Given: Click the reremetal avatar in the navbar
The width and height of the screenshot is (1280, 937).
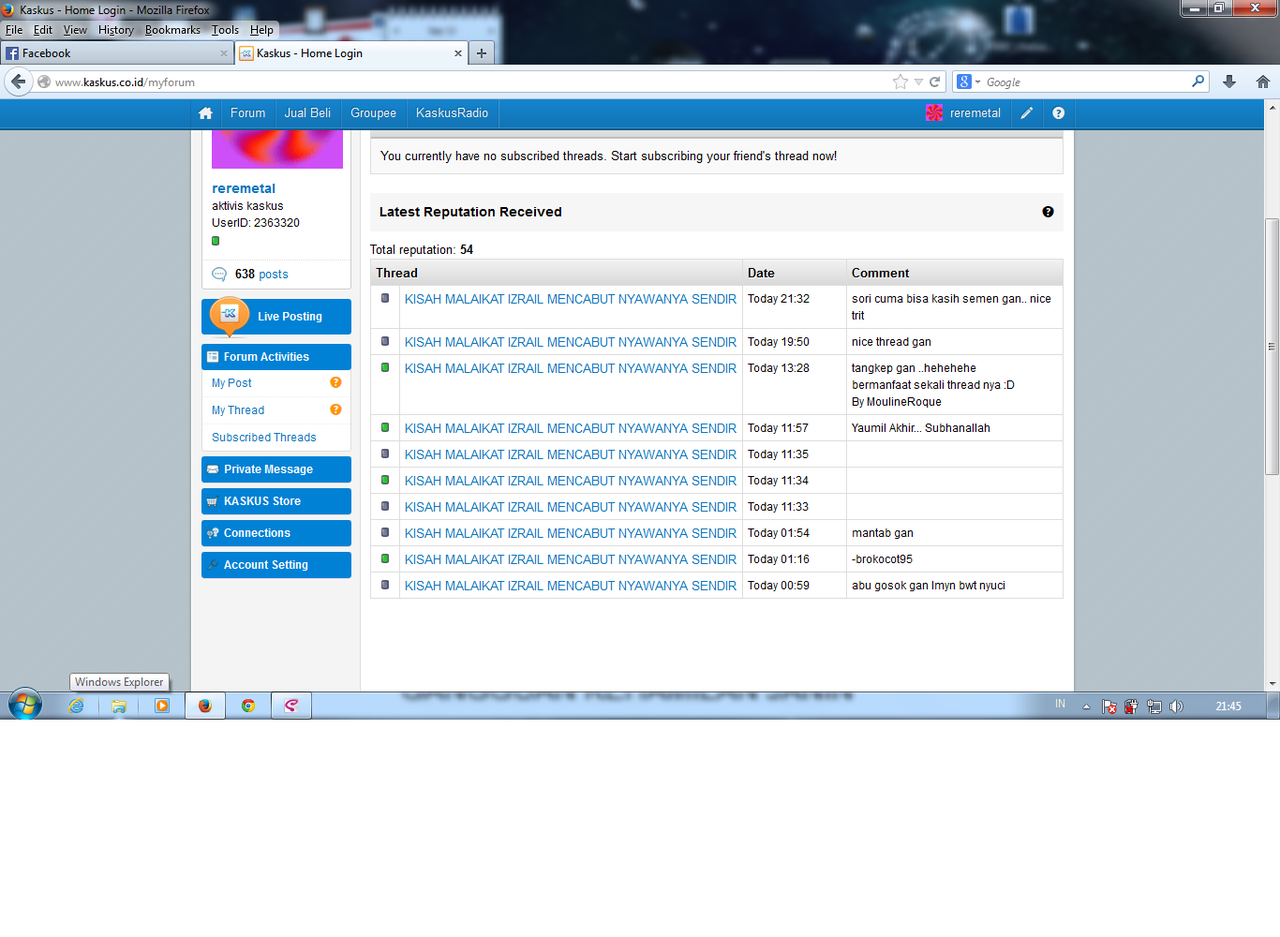Looking at the screenshot, I should pos(934,113).
